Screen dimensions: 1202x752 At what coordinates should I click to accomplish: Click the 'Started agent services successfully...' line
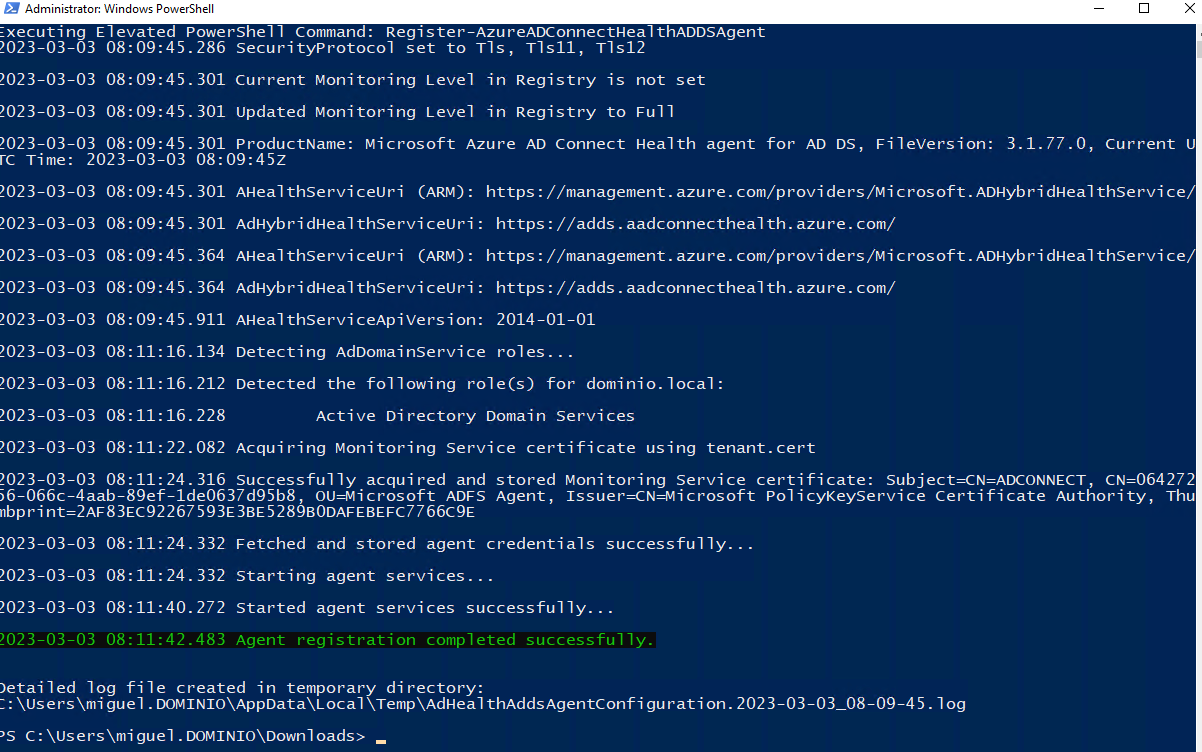424,608
